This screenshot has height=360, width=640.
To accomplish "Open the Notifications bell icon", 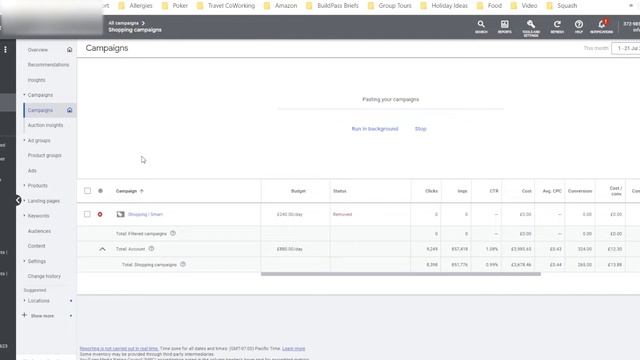I will [x=602, y=26].
